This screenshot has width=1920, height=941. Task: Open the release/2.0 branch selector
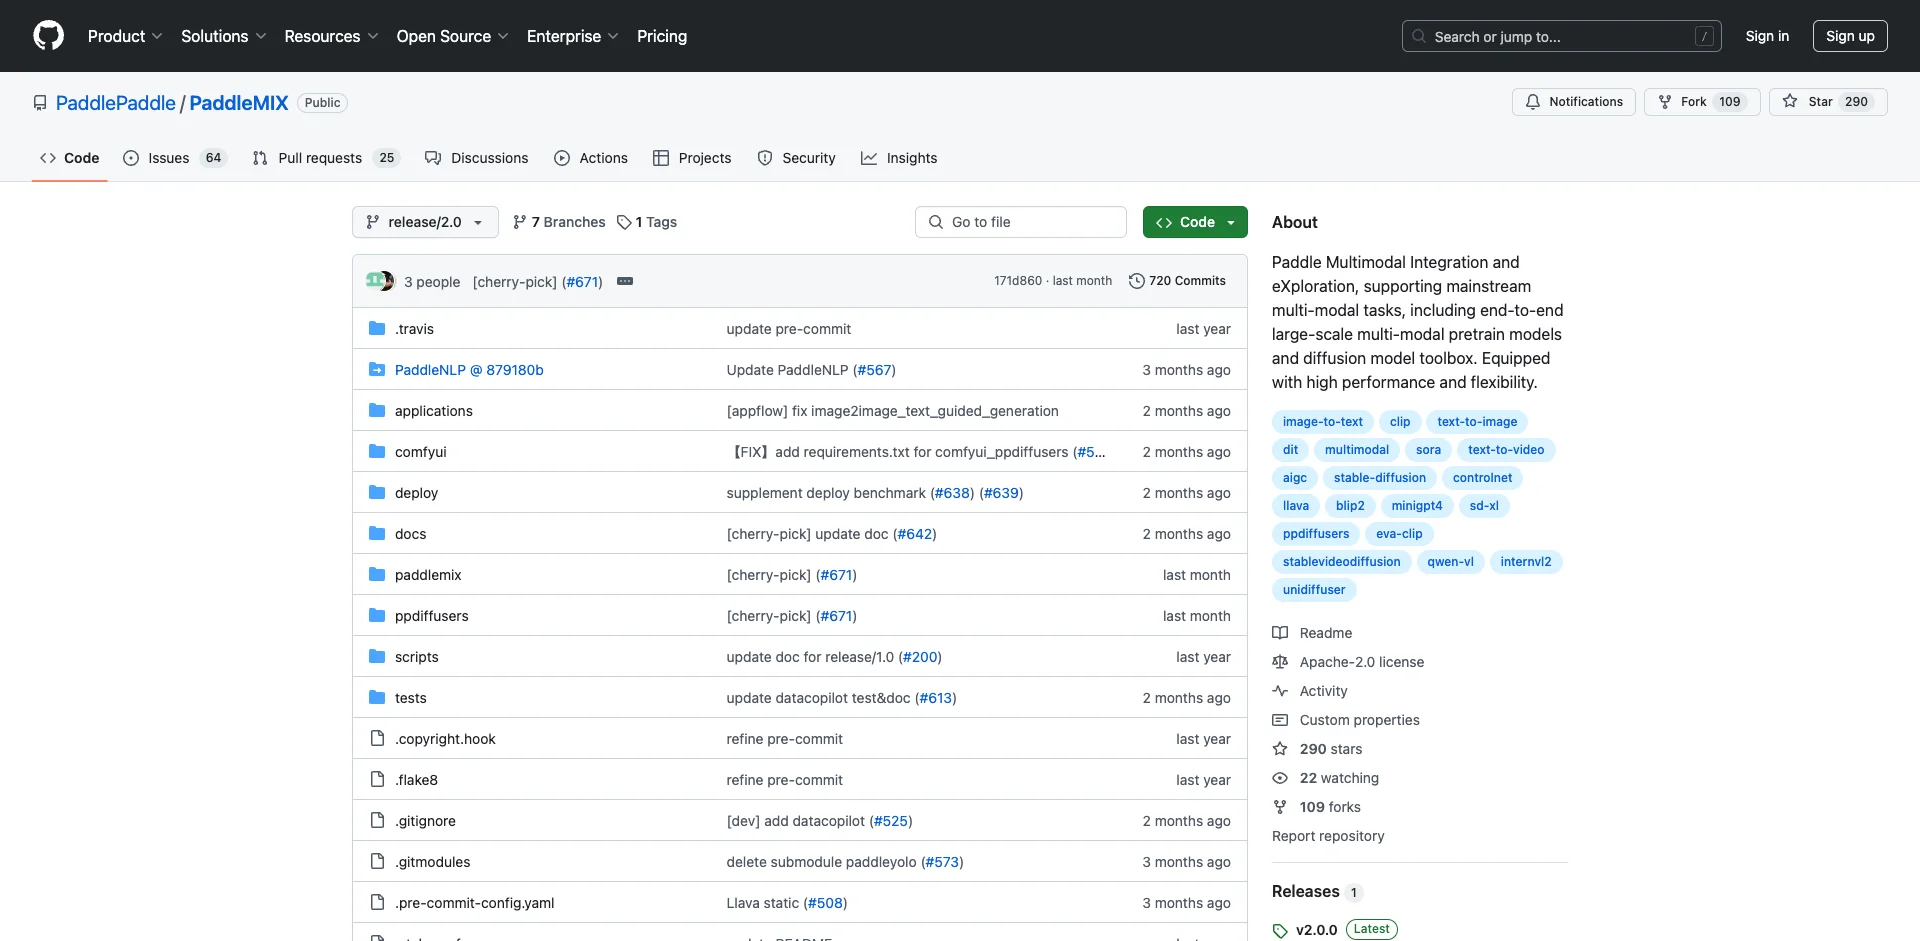click(x=425, y=222)
